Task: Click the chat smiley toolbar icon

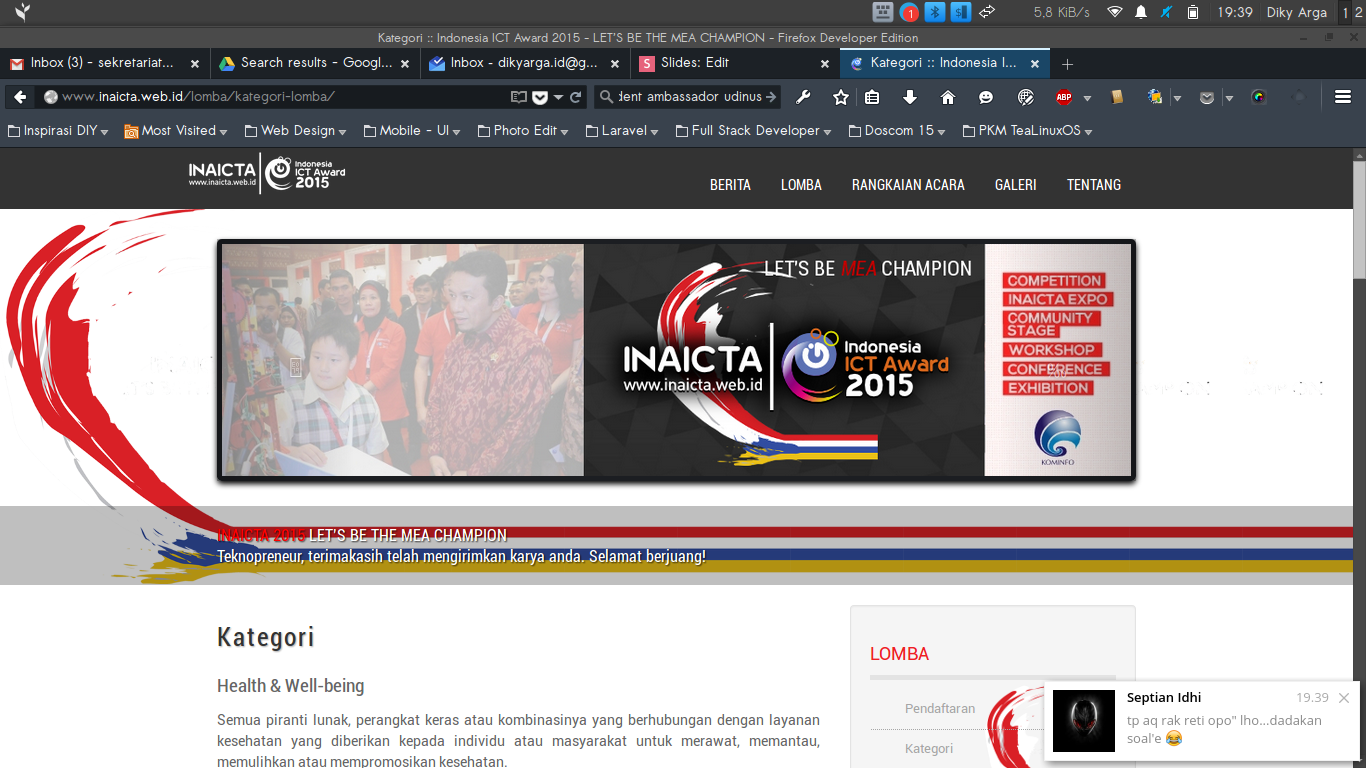Action: 986,97
